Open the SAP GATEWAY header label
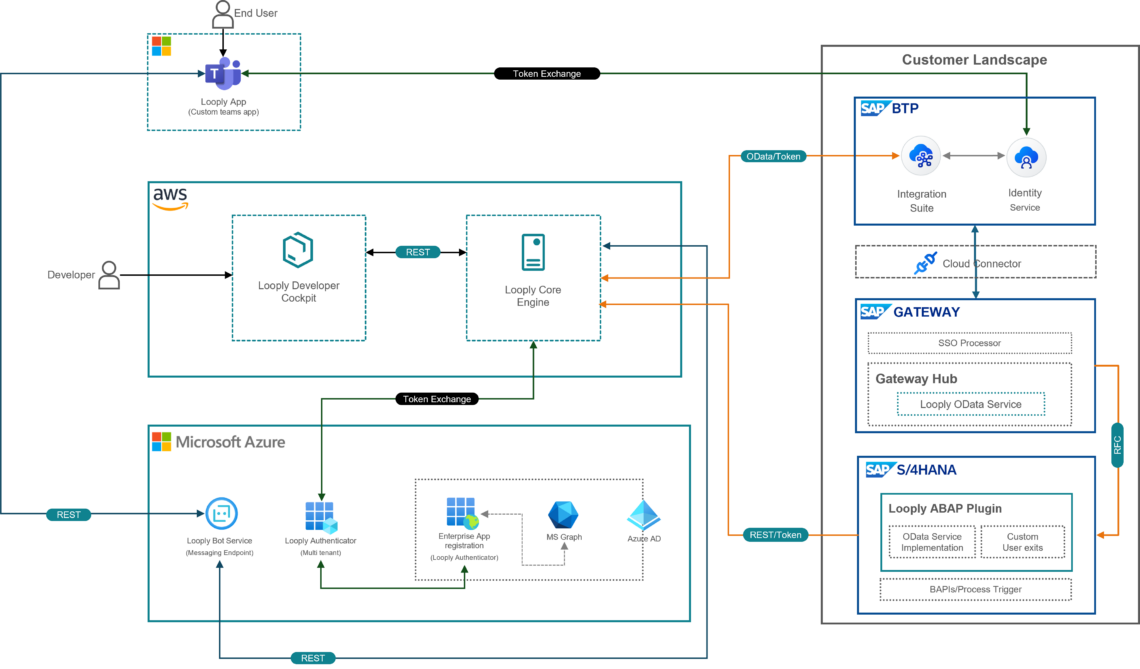Viewport: 1140px width, 669px height. coord(906,311)
